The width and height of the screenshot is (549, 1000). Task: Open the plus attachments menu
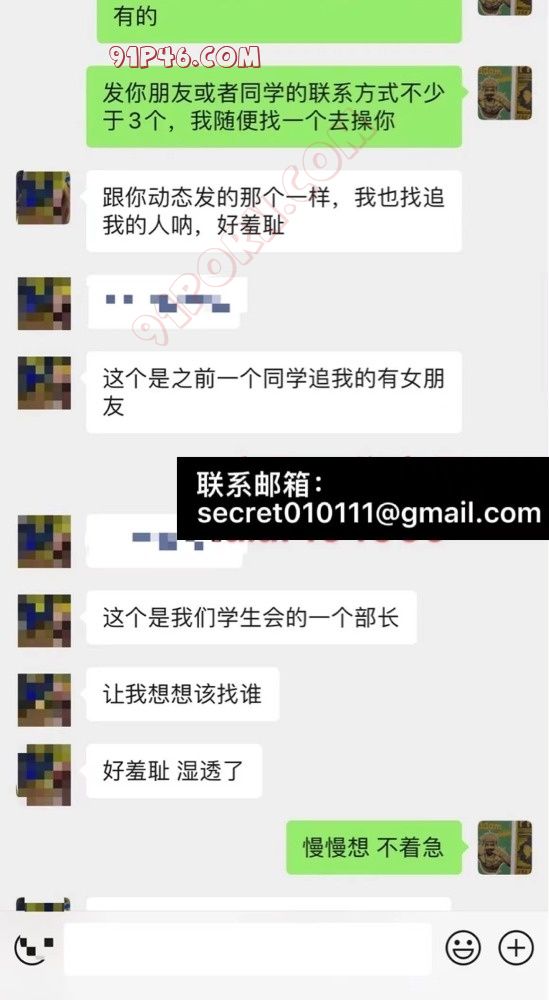coord(515,948)
